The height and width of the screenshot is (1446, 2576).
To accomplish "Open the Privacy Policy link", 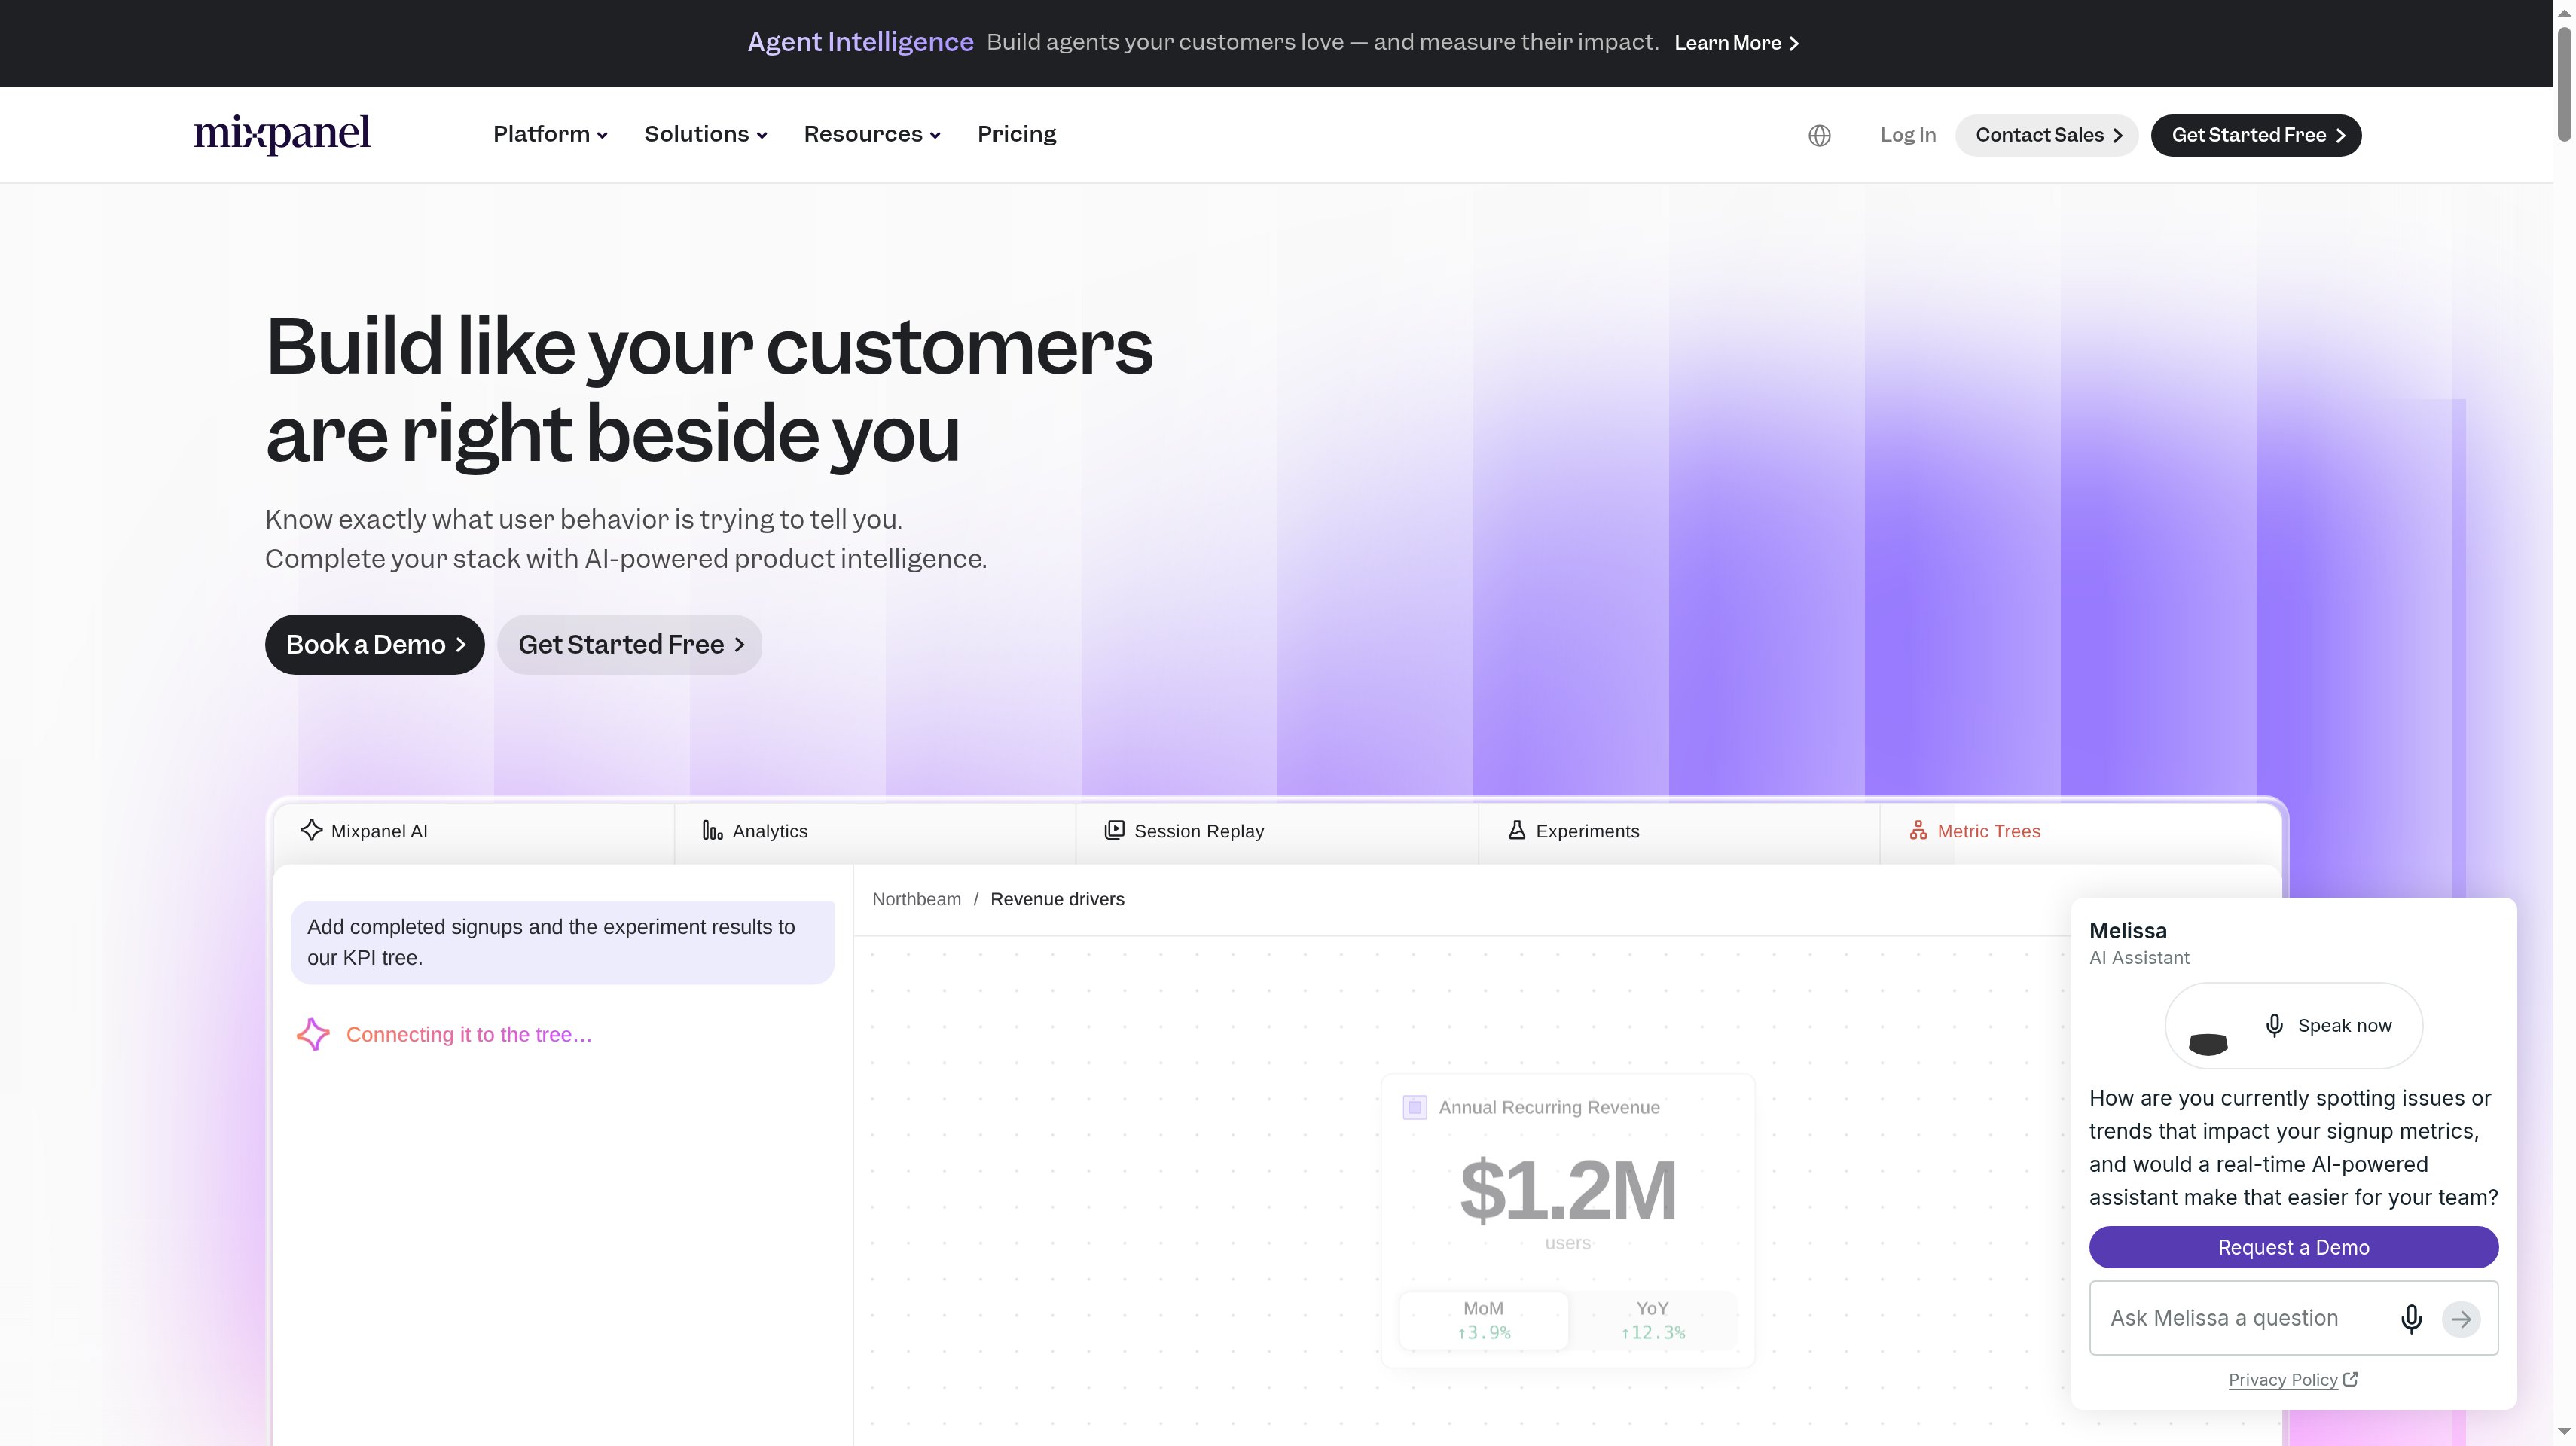I will click(x=2282, y=1380).
